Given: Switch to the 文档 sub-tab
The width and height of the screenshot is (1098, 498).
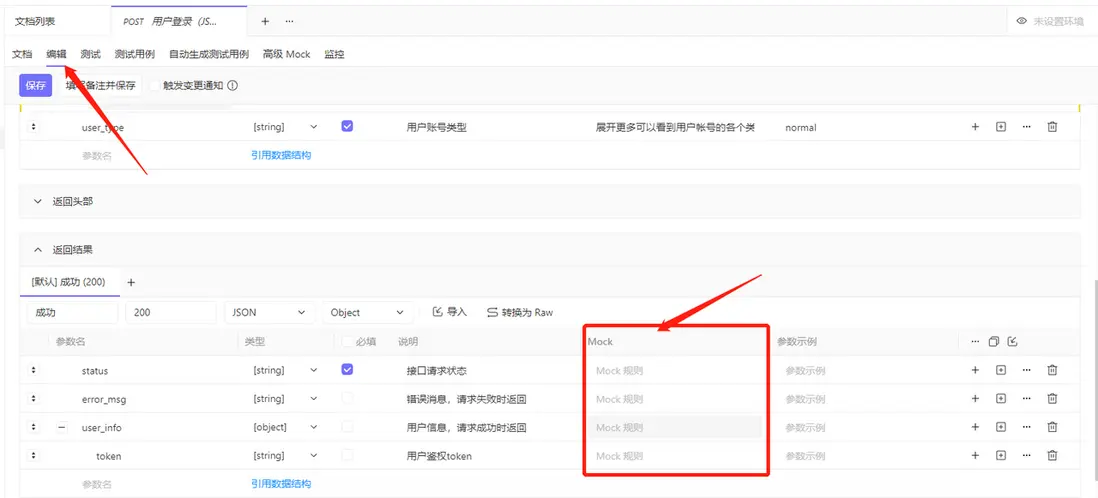Looking at the screenshot, I should [22, 54].
